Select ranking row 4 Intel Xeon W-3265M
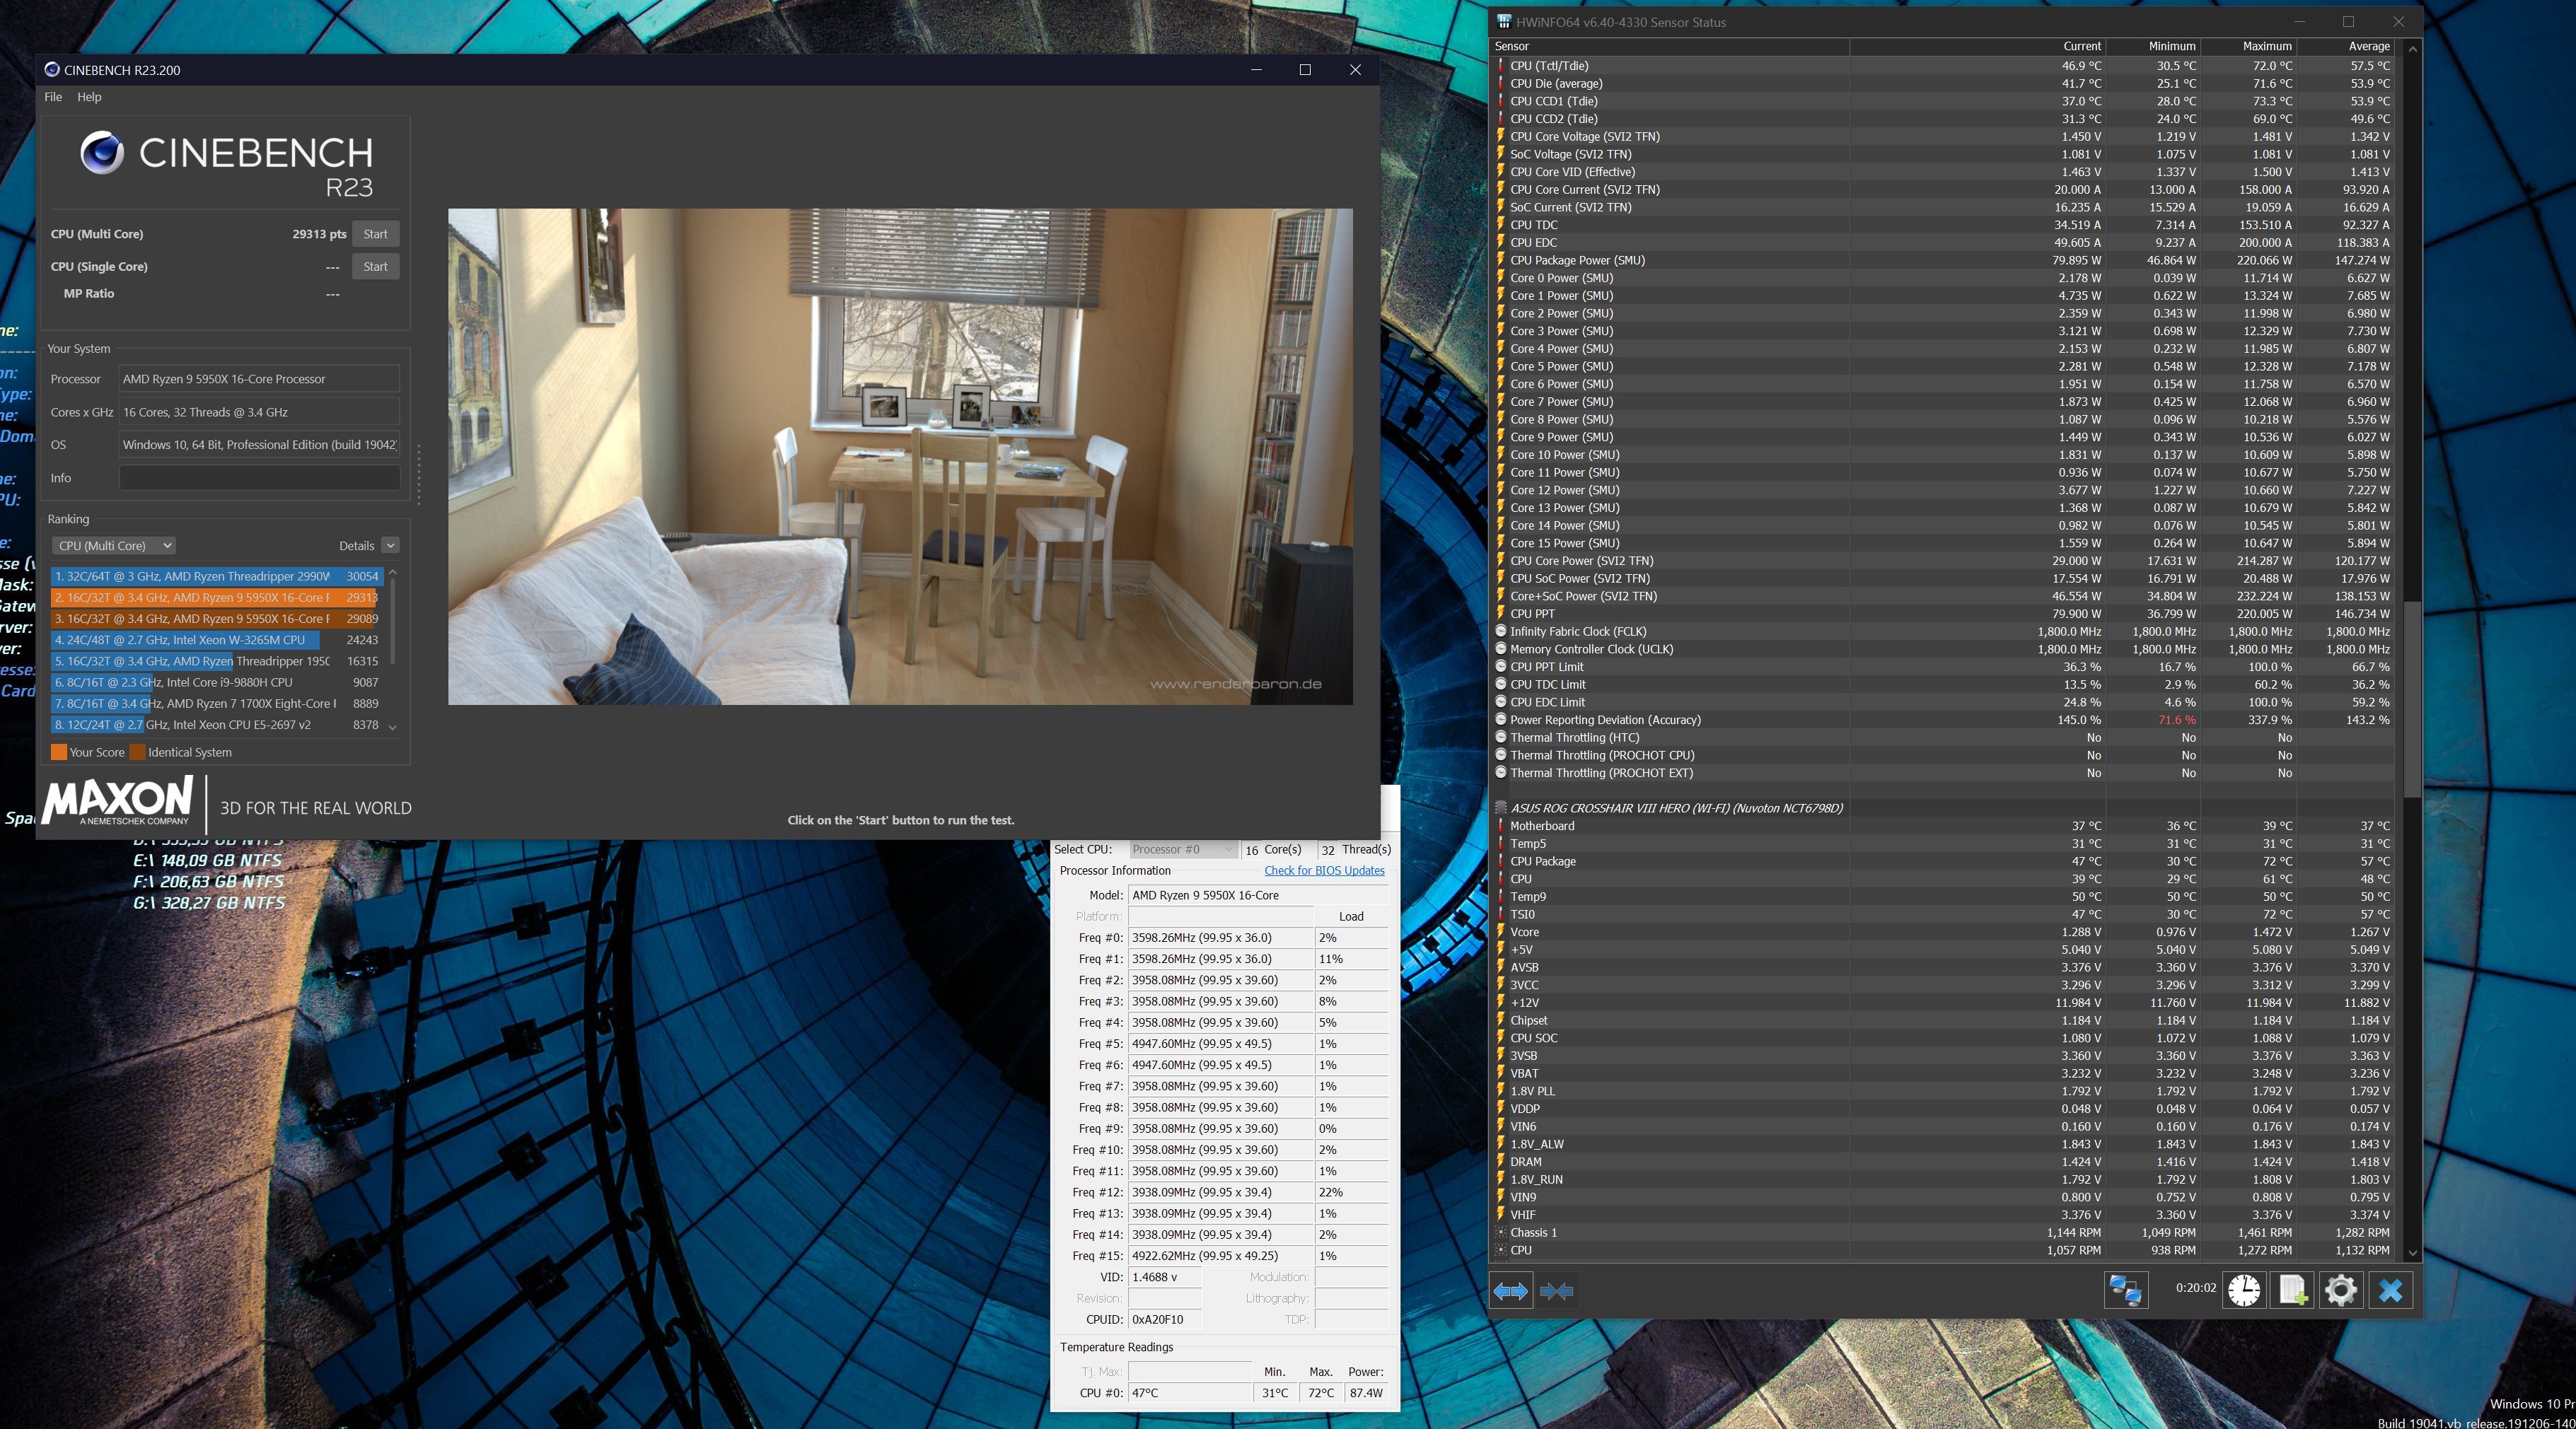The width and height of the screenshot is (2576, 1429). point(217,640)
